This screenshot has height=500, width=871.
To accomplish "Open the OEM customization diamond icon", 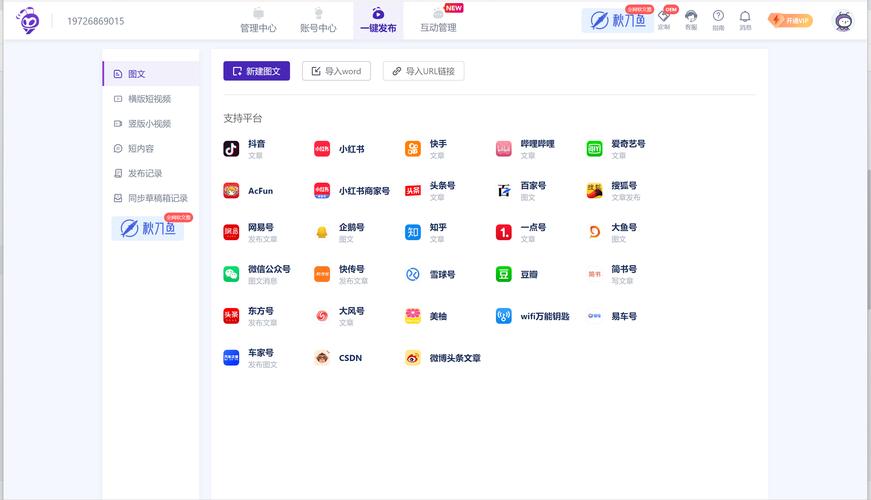I will (664, 16).
